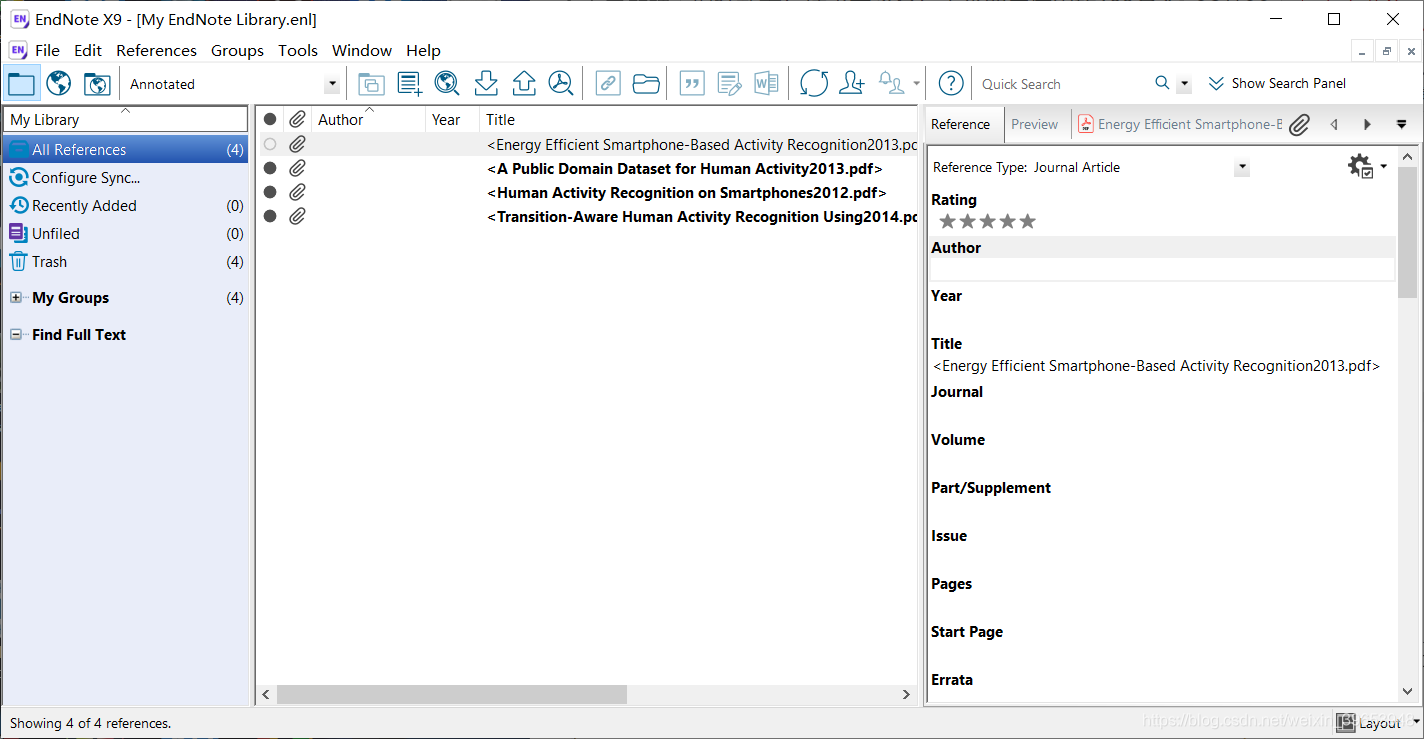
Task: Click the Quick Search magnifier icon
Action: click(x=1162, y=84)
